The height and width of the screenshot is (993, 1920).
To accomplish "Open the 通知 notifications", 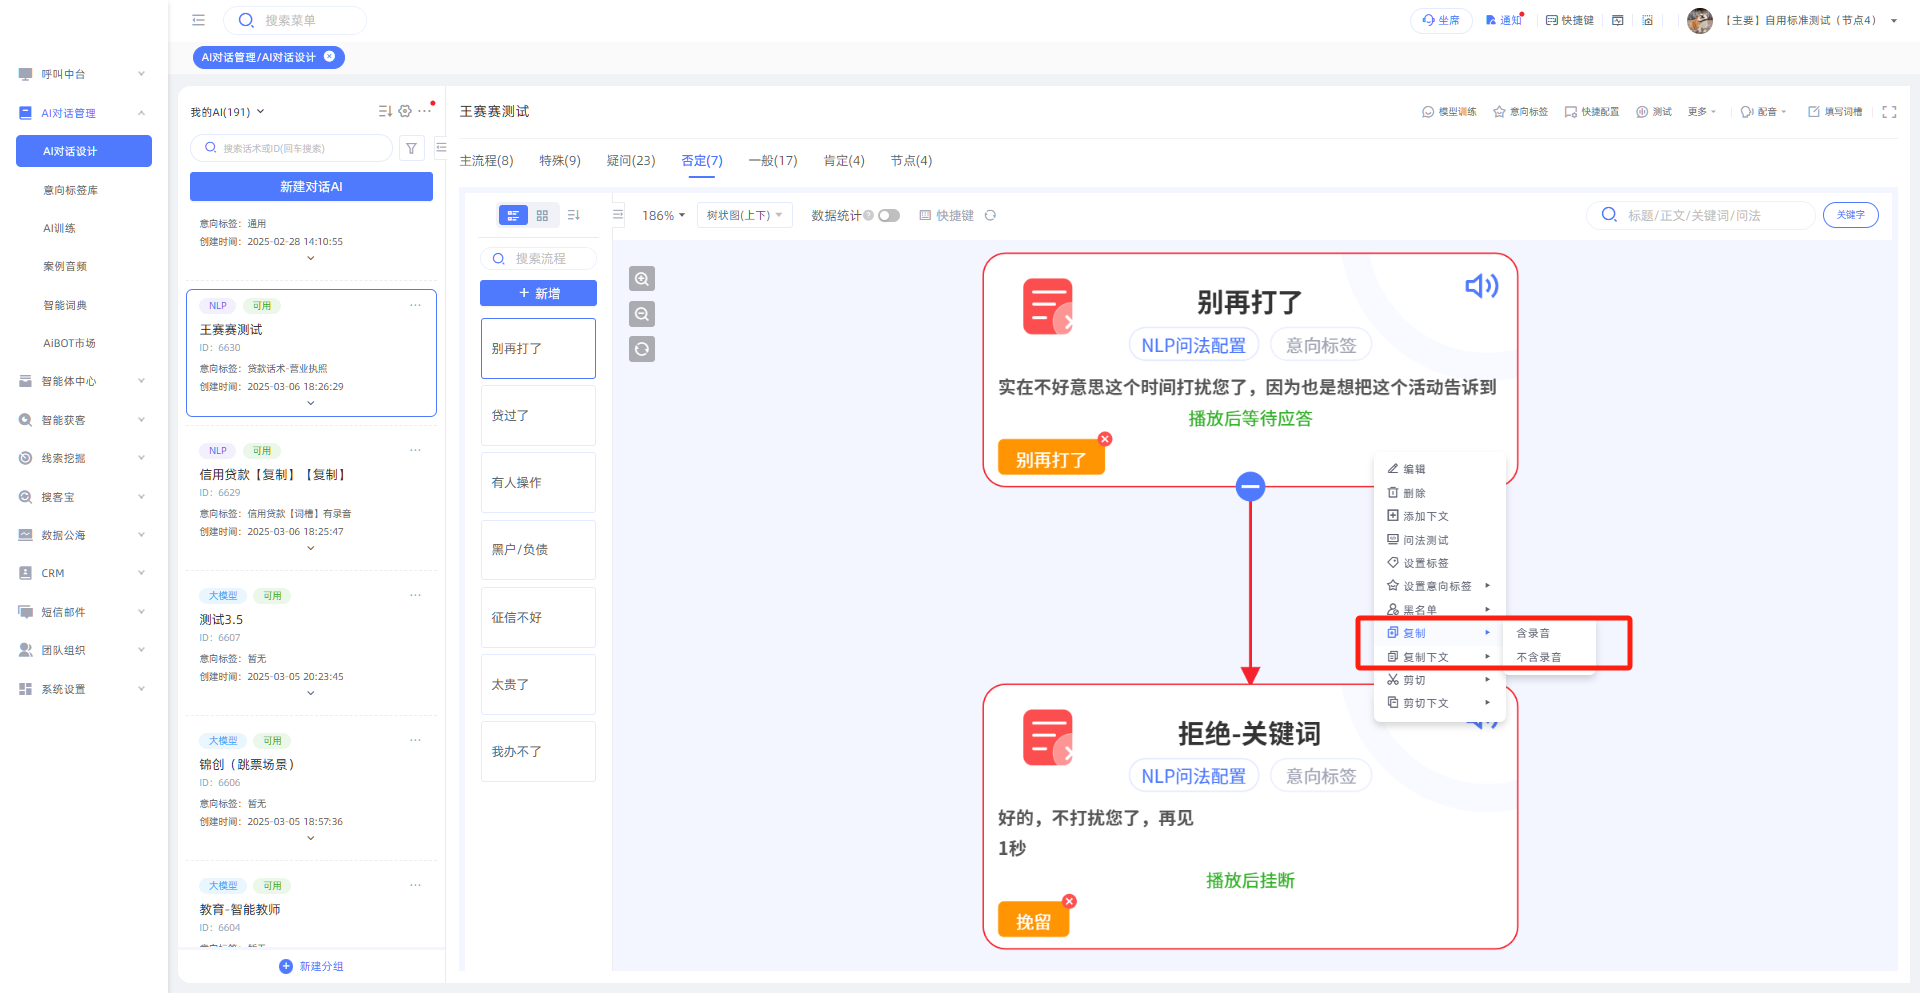I will click(x=1504, y=20).
